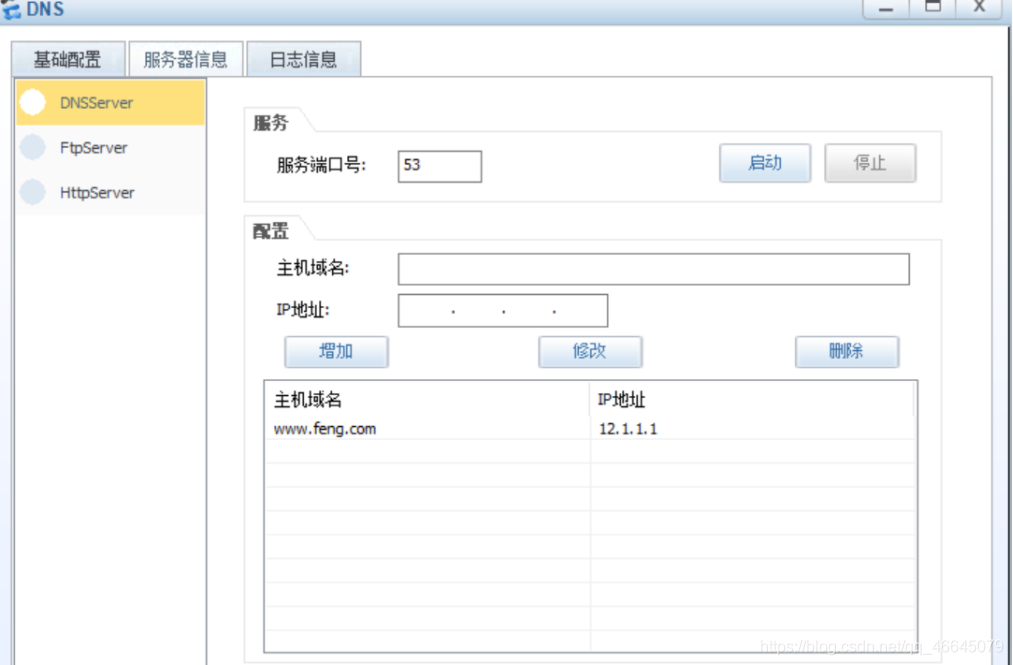Click the 主机域名 input field
1013x665 pixels.
pyautogui.click(x=653, y=269)
